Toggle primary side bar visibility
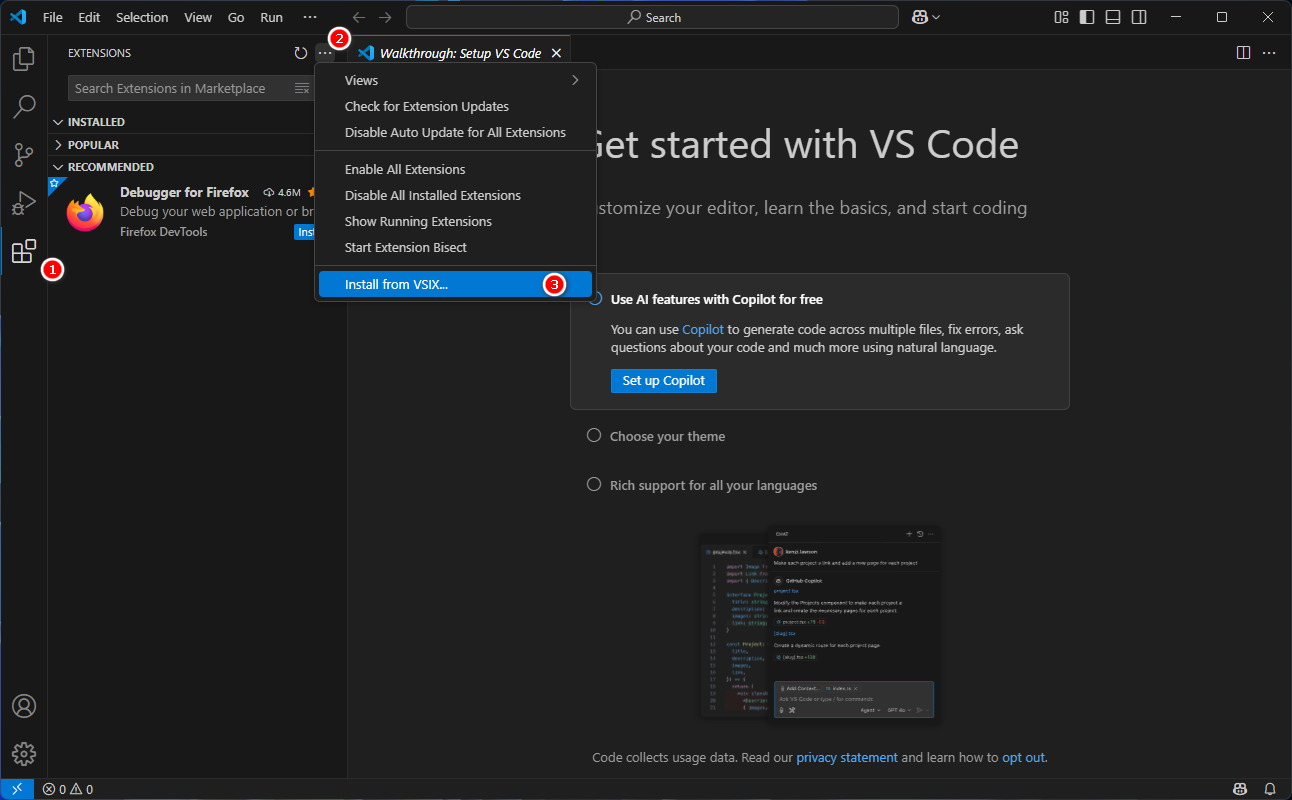Screen dimensions: 1292x800 (1087, 17)
